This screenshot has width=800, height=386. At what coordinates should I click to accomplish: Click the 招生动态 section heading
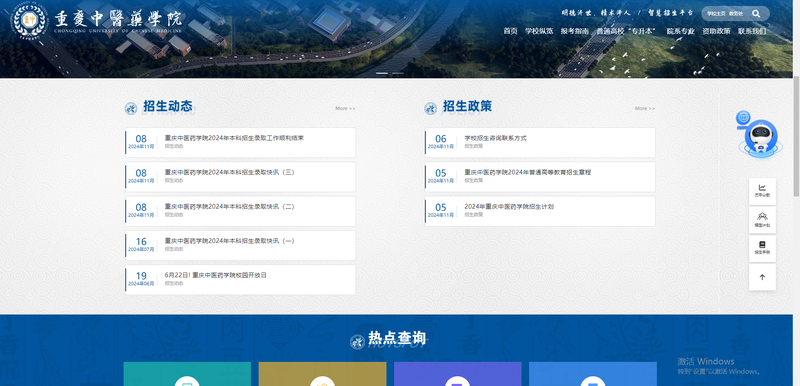click(x=167, y=106)
